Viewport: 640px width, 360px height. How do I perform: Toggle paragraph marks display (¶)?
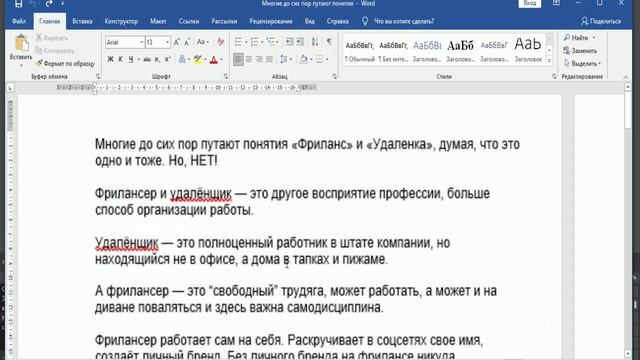[329, 42]
